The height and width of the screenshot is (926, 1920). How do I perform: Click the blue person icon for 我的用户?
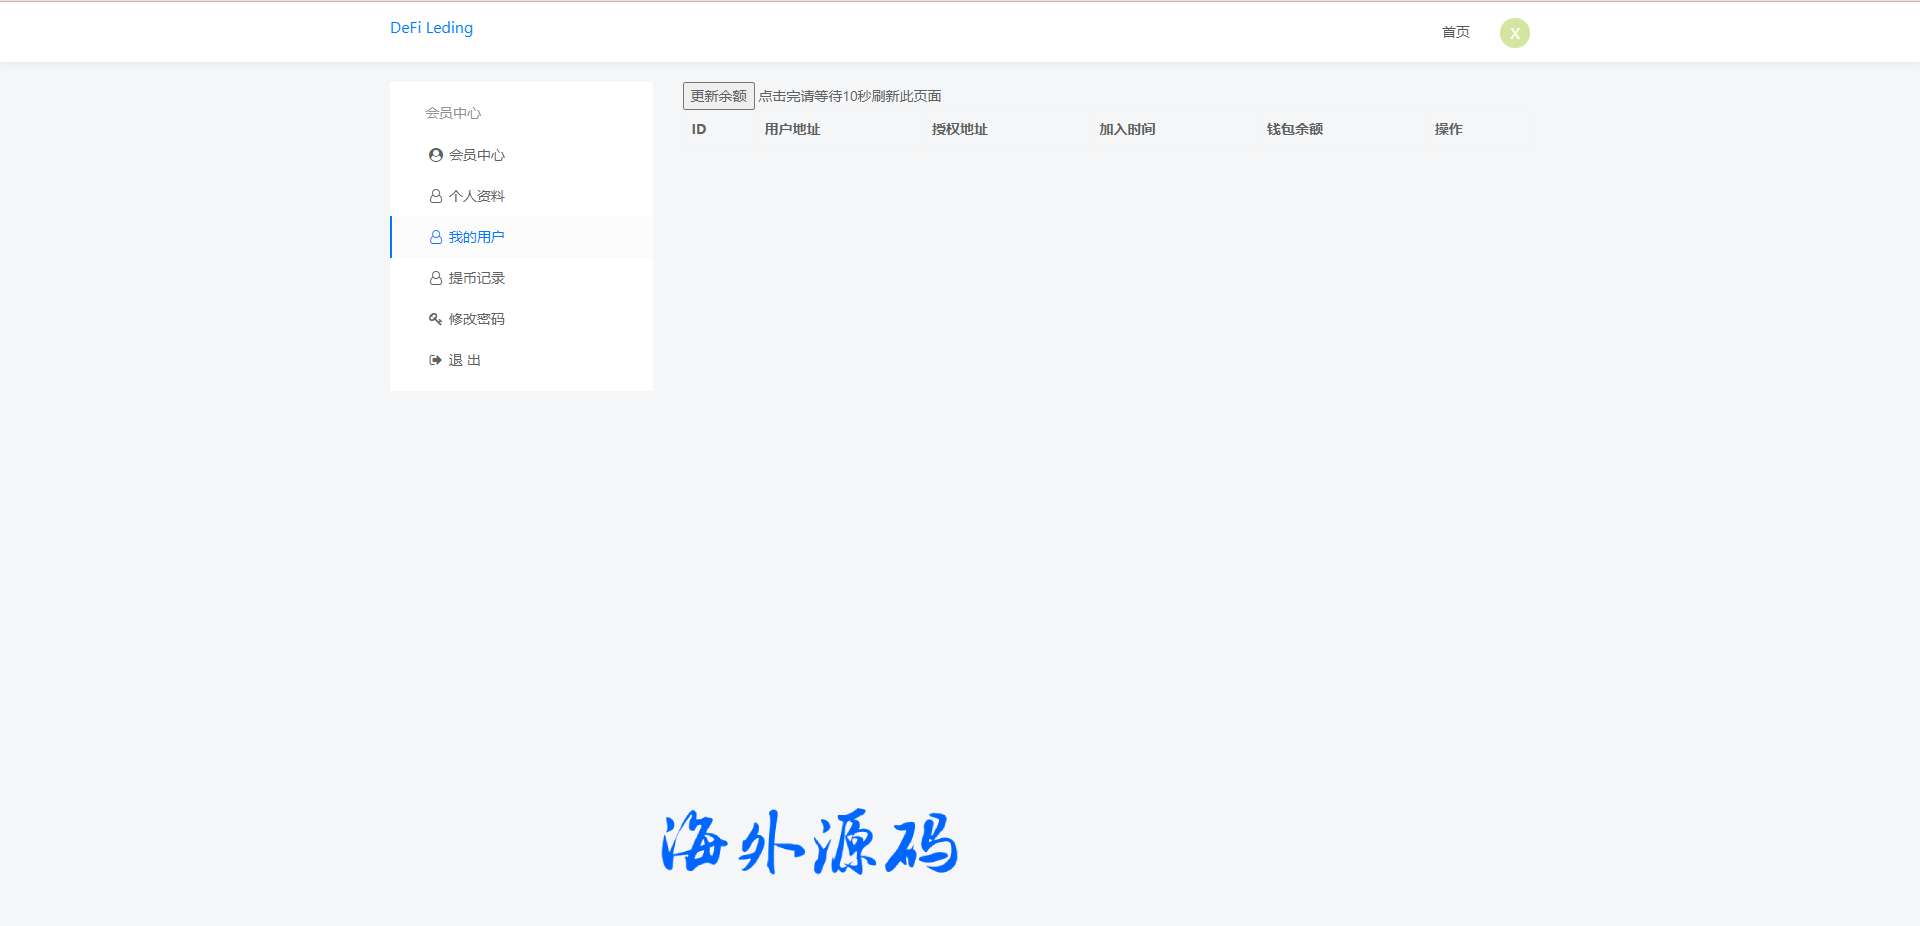(x=435, y=237)
